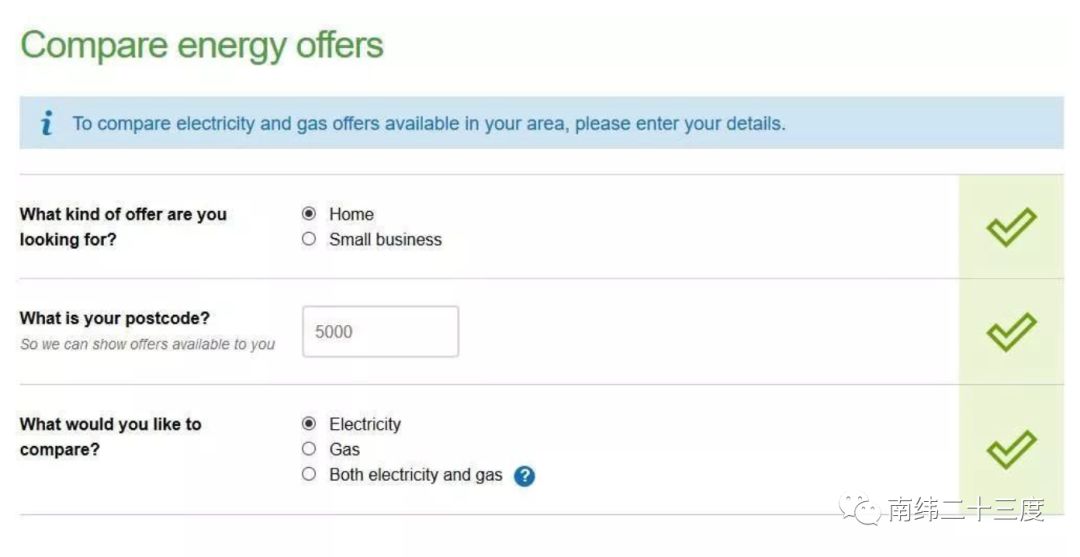Image resolution: width=1080 pixels, height=557 pixels.
Task: Click the blue info banner message text
Action: [x=428, y=124]
